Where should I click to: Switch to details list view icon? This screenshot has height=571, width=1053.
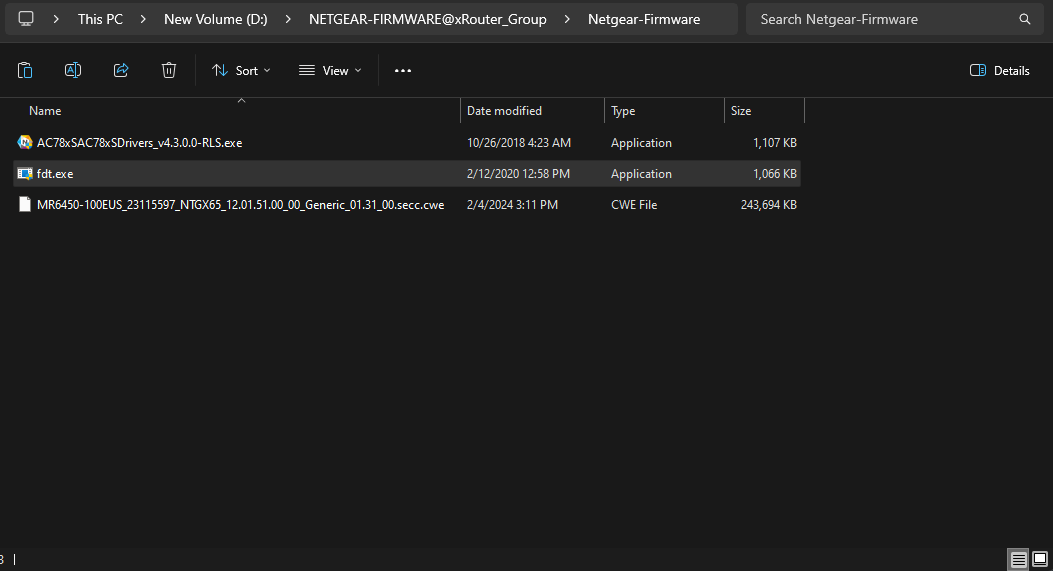(x=1018, y=559)
